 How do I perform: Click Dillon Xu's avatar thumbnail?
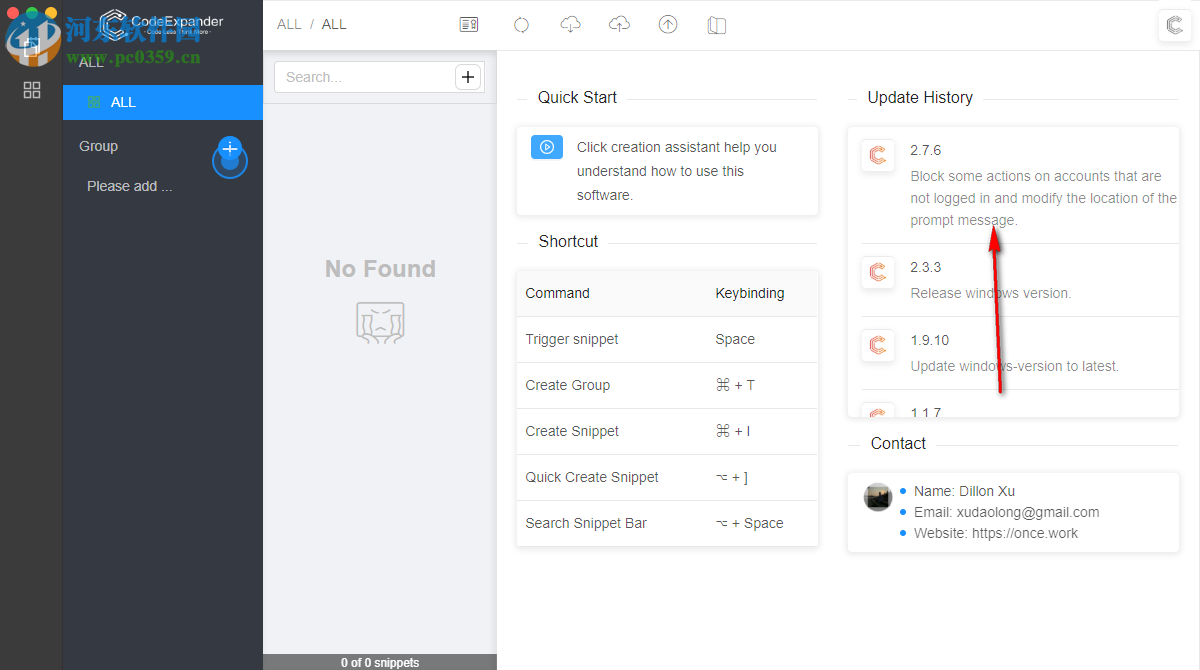tap(878, 497)
